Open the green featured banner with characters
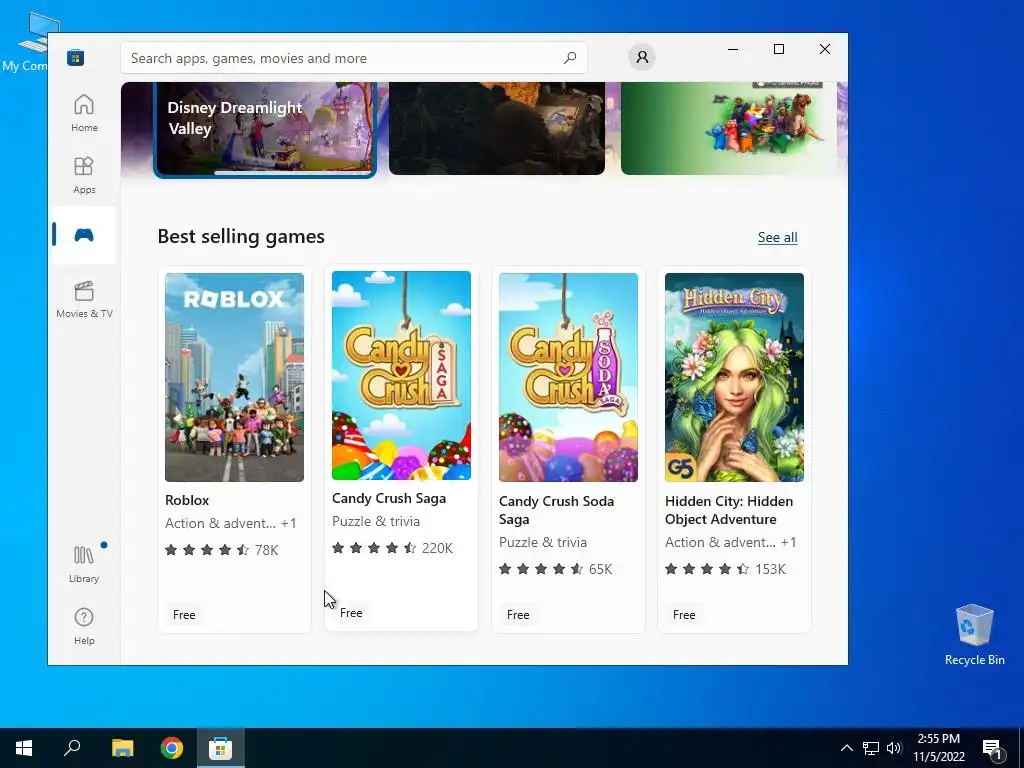This screenshot has height=768, width=1024. point(729,128)
